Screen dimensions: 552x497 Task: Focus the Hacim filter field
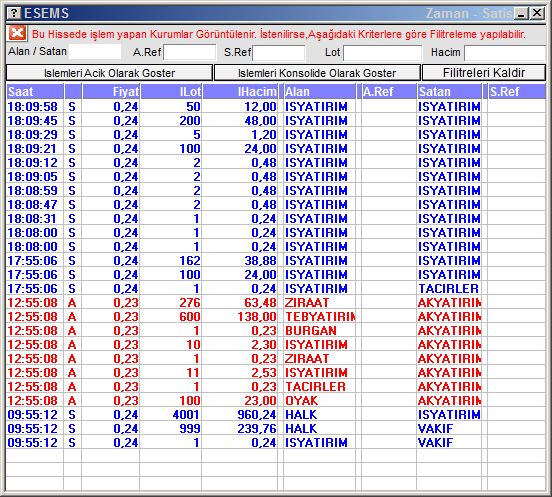(505, 53)
